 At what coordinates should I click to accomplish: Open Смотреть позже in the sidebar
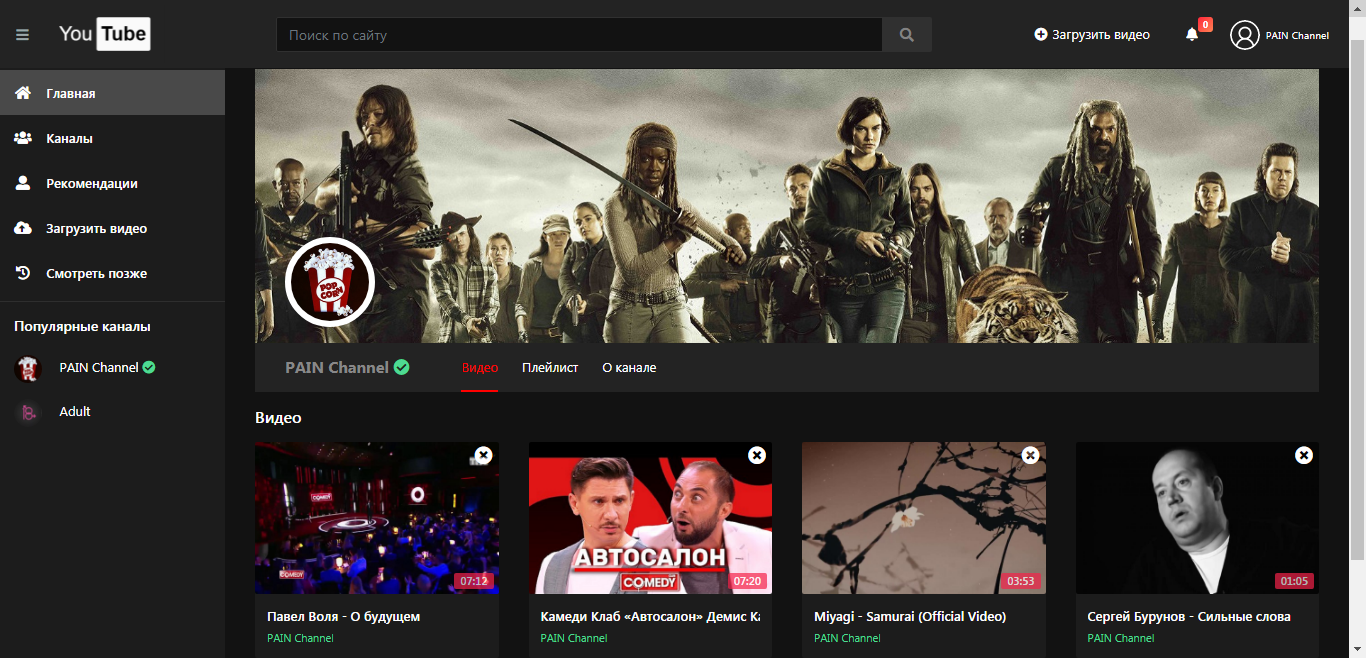pos(112,273)
